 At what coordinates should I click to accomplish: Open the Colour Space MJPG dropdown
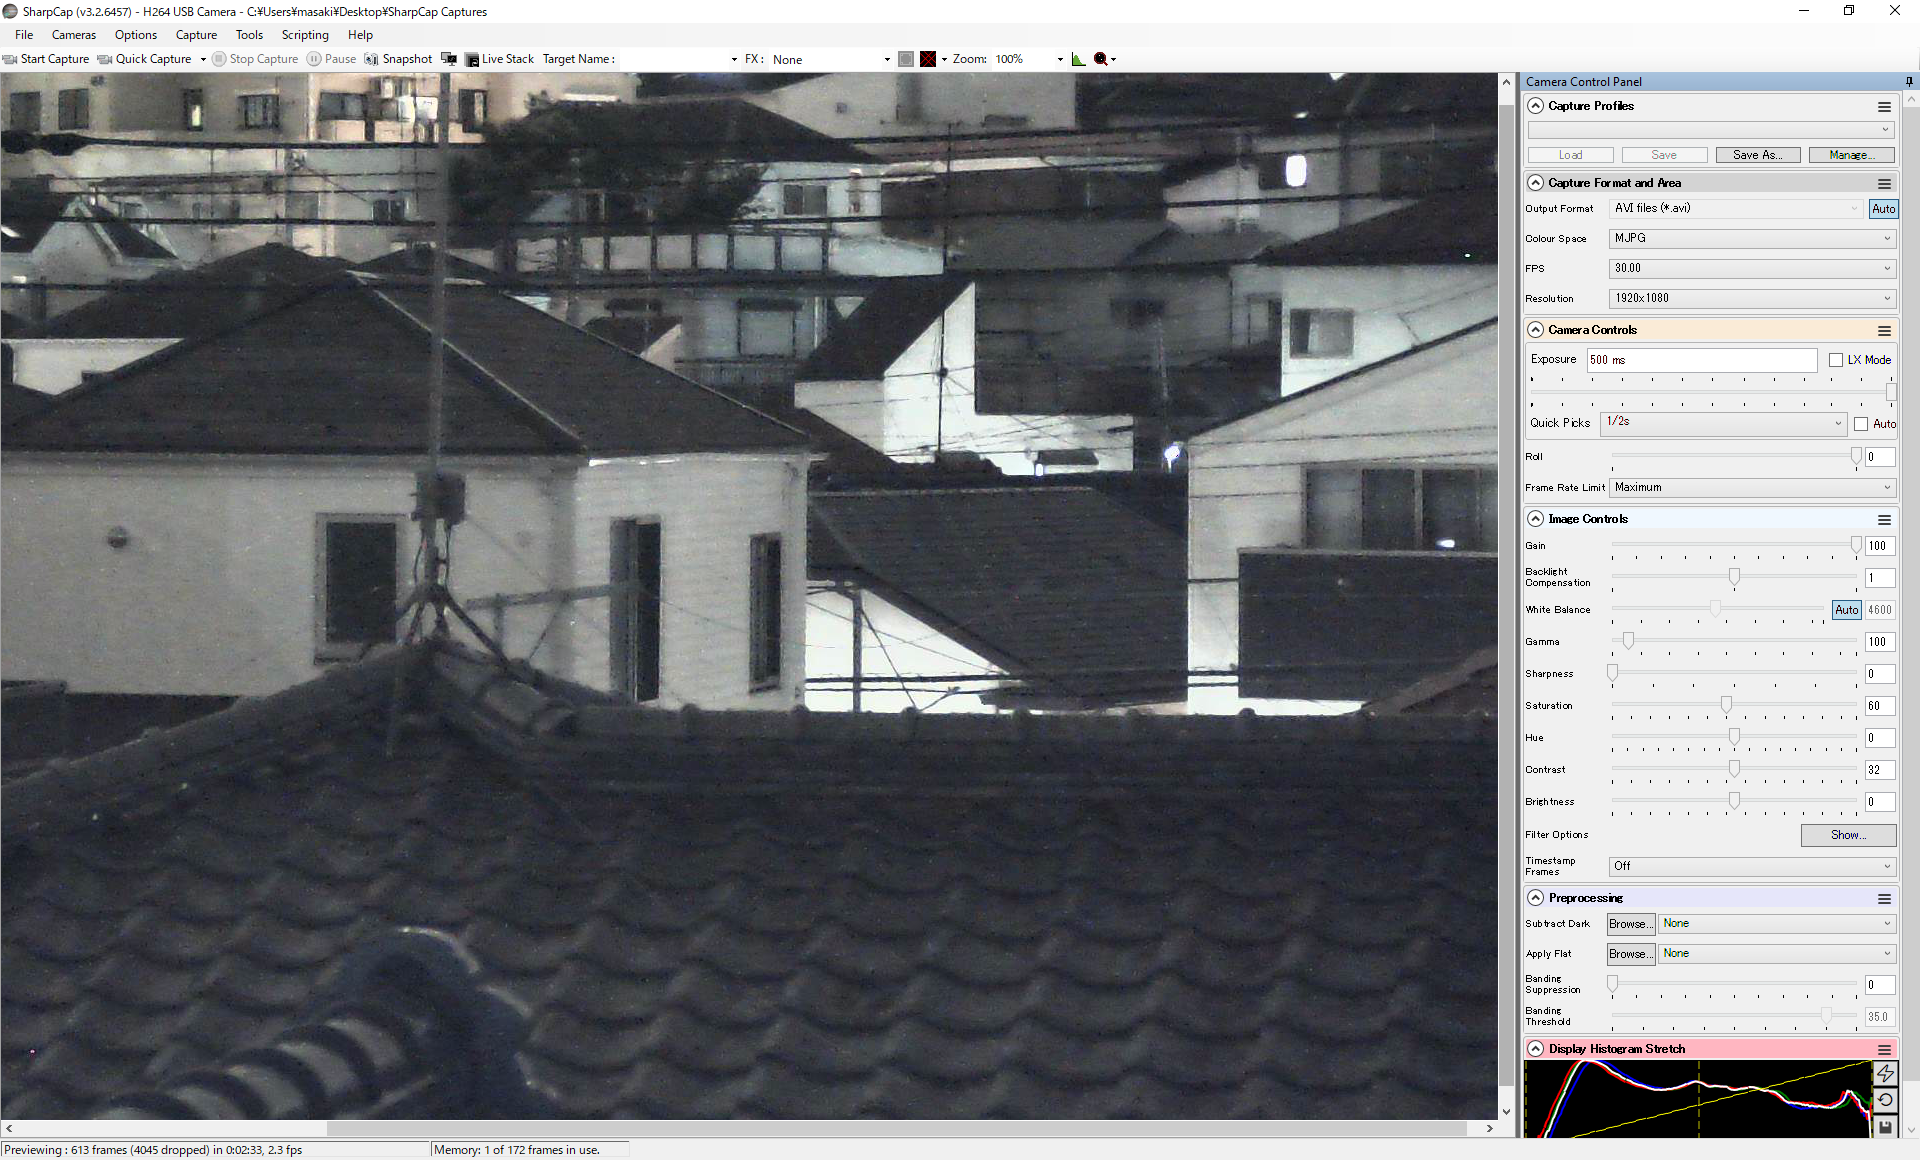tap(1752, 238)
